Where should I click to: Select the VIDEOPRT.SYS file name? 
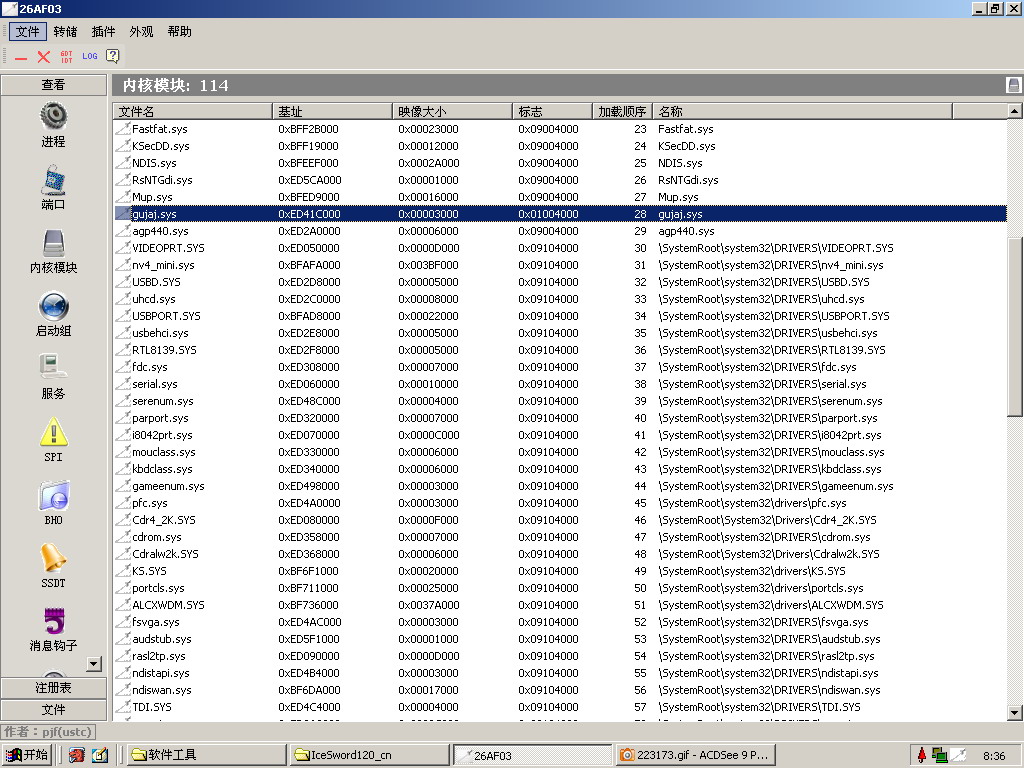point(168,248)
